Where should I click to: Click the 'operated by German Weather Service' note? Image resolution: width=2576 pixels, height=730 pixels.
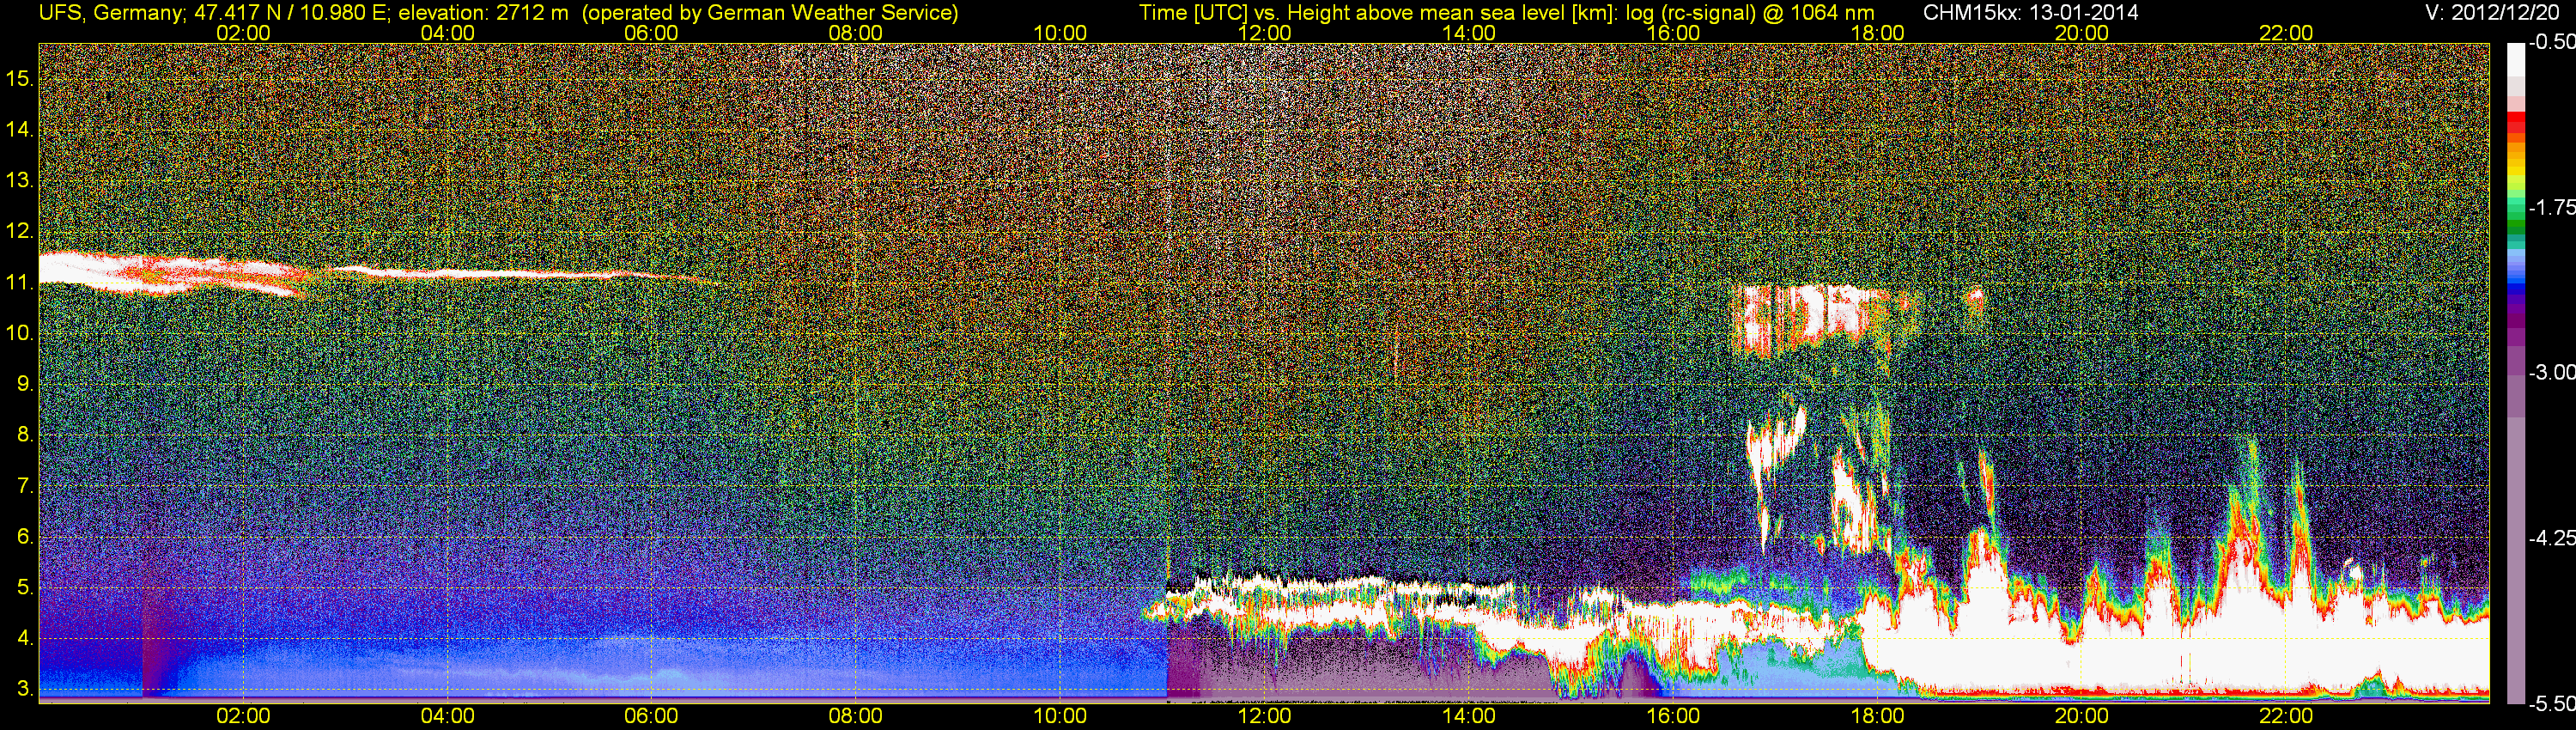coord(769,13)
